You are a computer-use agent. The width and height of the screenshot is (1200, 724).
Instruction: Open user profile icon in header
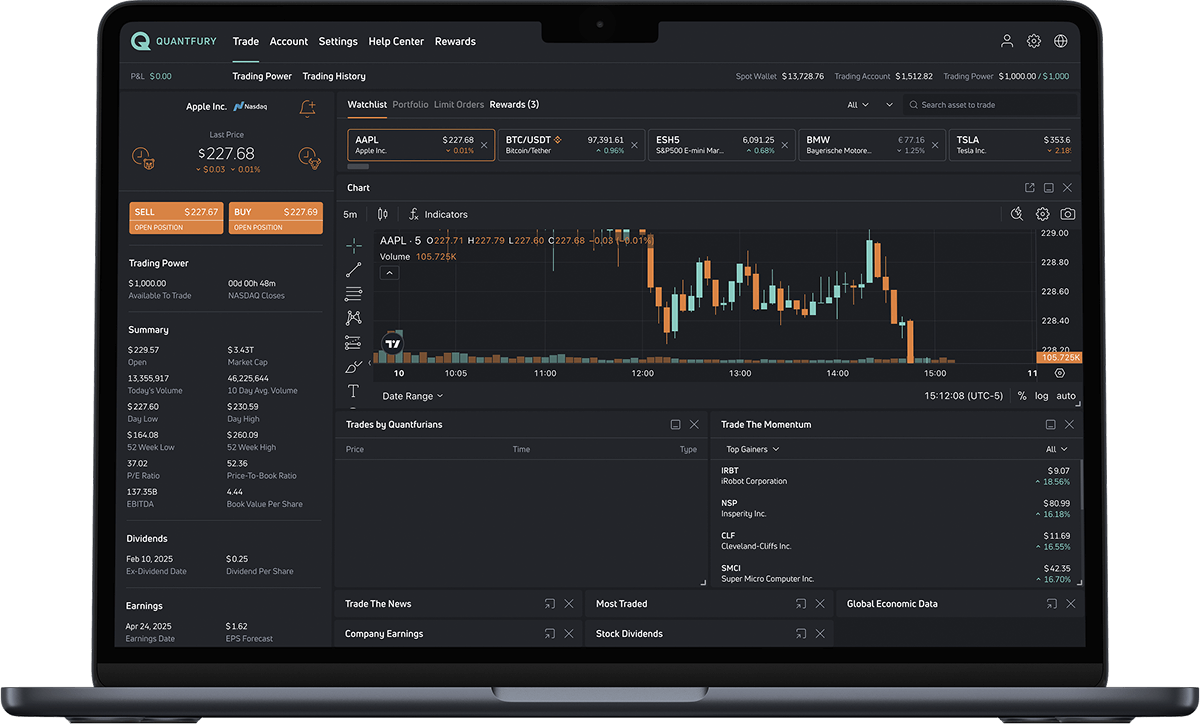click(1007, 41)
